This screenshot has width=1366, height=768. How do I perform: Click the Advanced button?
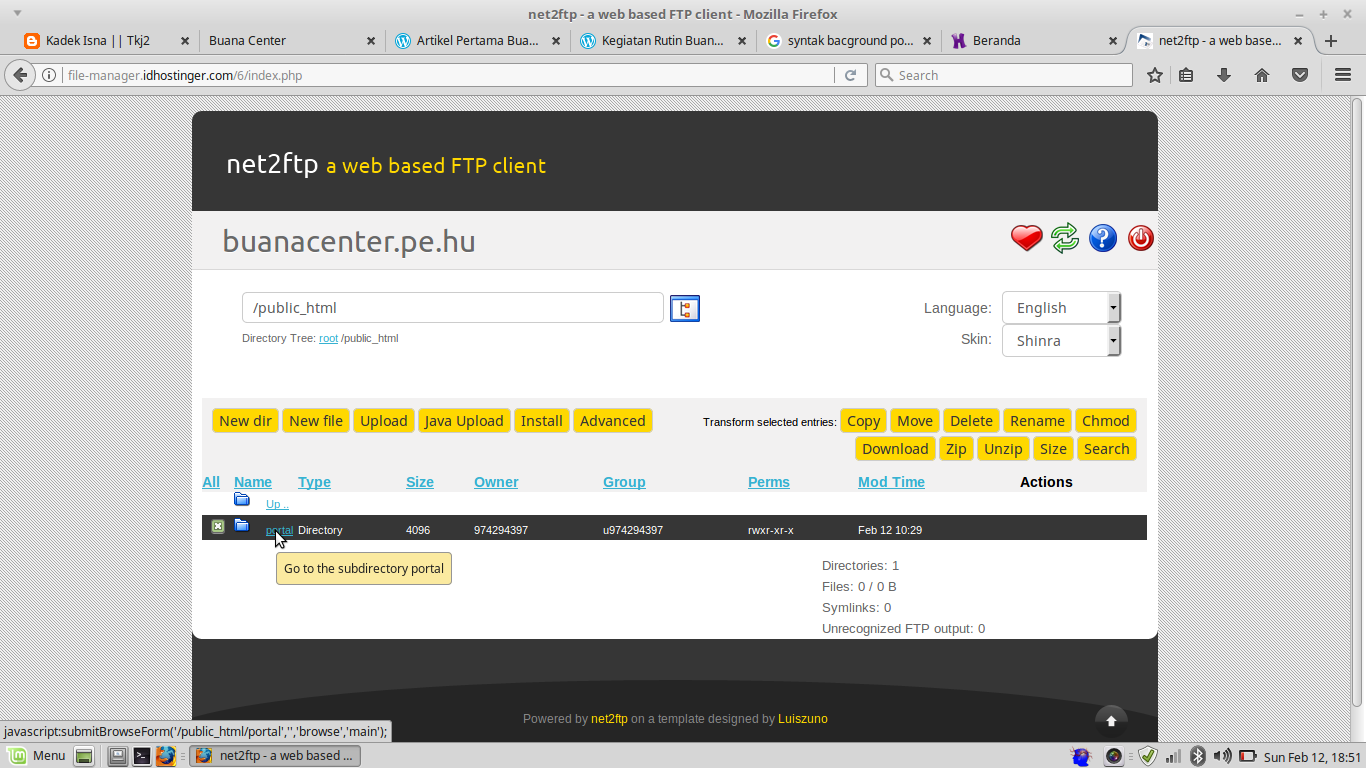pyautogui.click(x=613, y=421)
